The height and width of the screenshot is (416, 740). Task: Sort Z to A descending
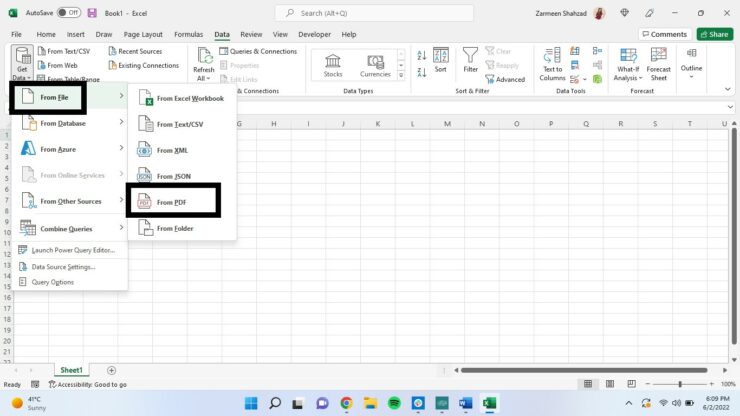421,72
